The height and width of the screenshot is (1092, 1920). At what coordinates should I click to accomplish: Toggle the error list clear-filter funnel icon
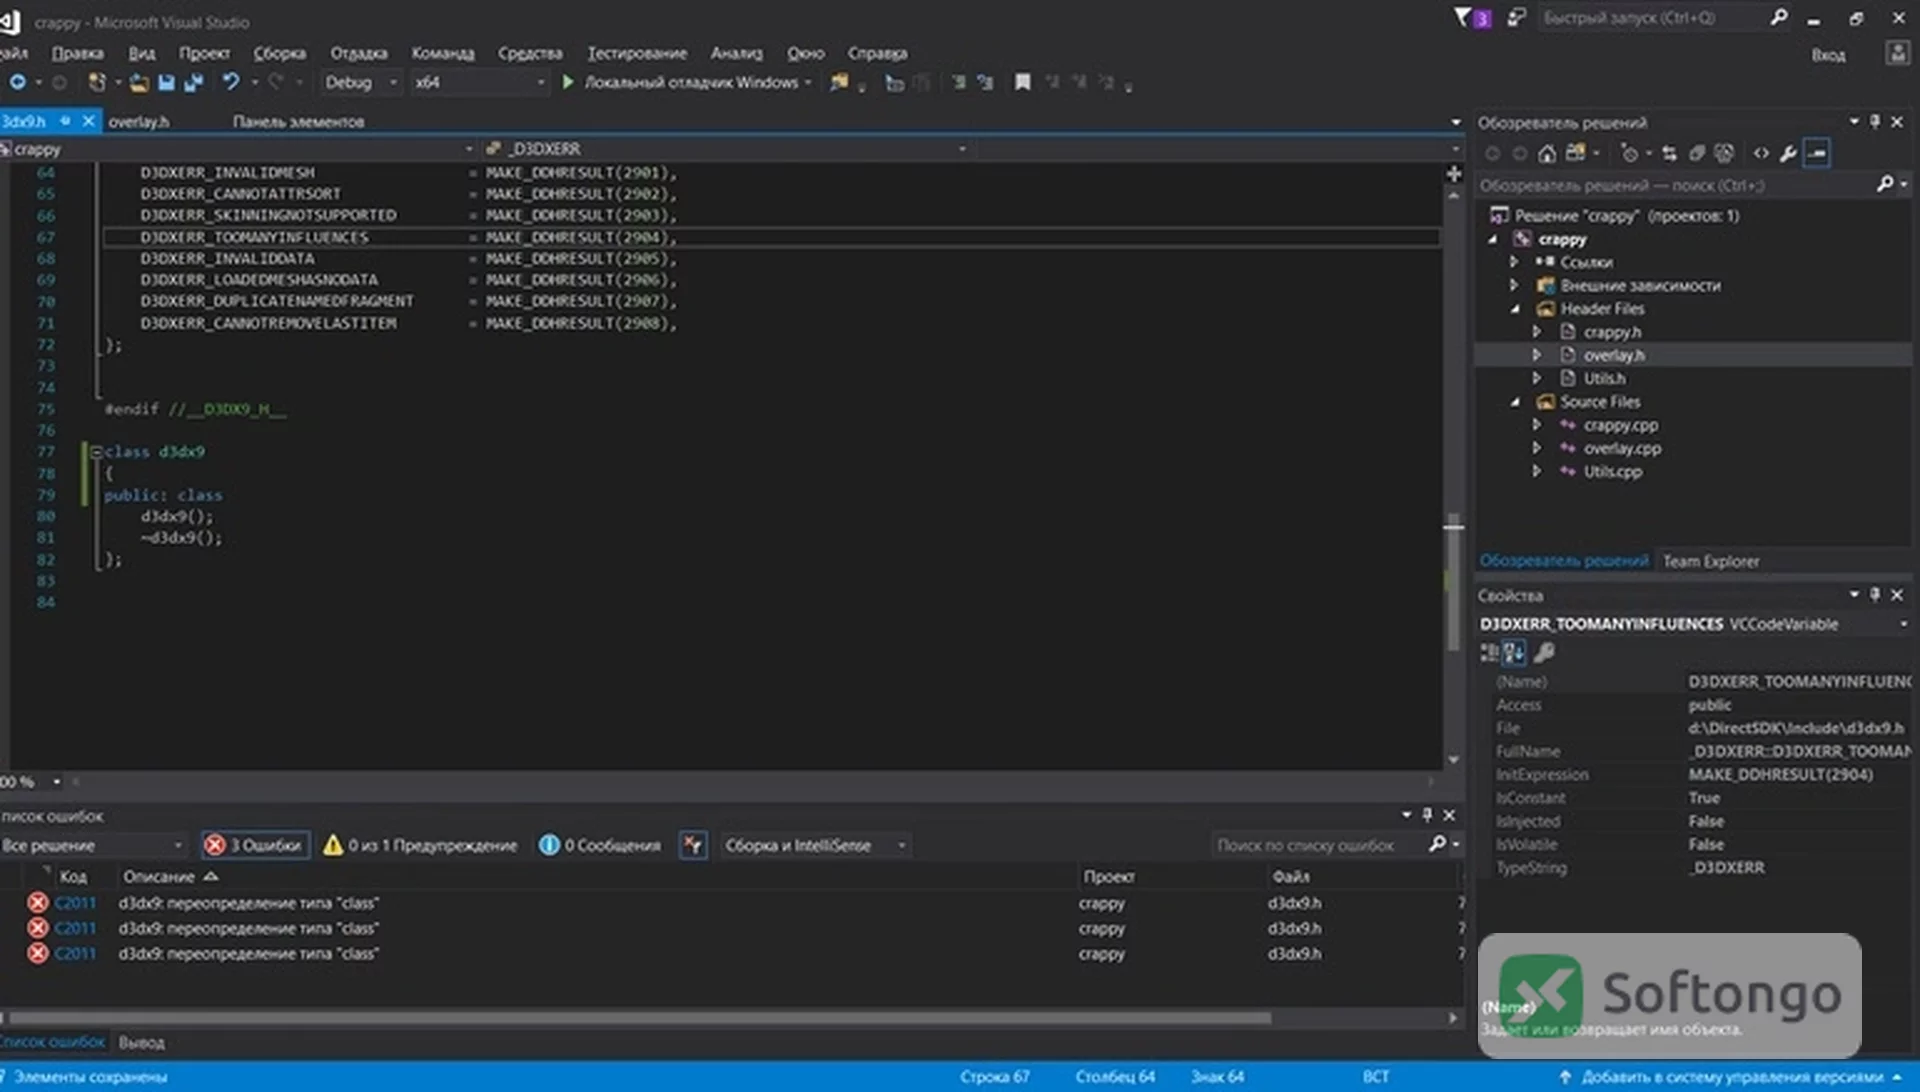pyautogui.click(x=692, y=845)
